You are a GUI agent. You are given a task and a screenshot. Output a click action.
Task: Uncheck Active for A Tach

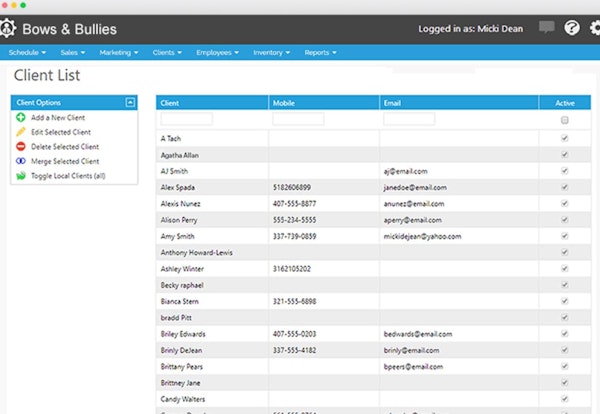point(564,138)
